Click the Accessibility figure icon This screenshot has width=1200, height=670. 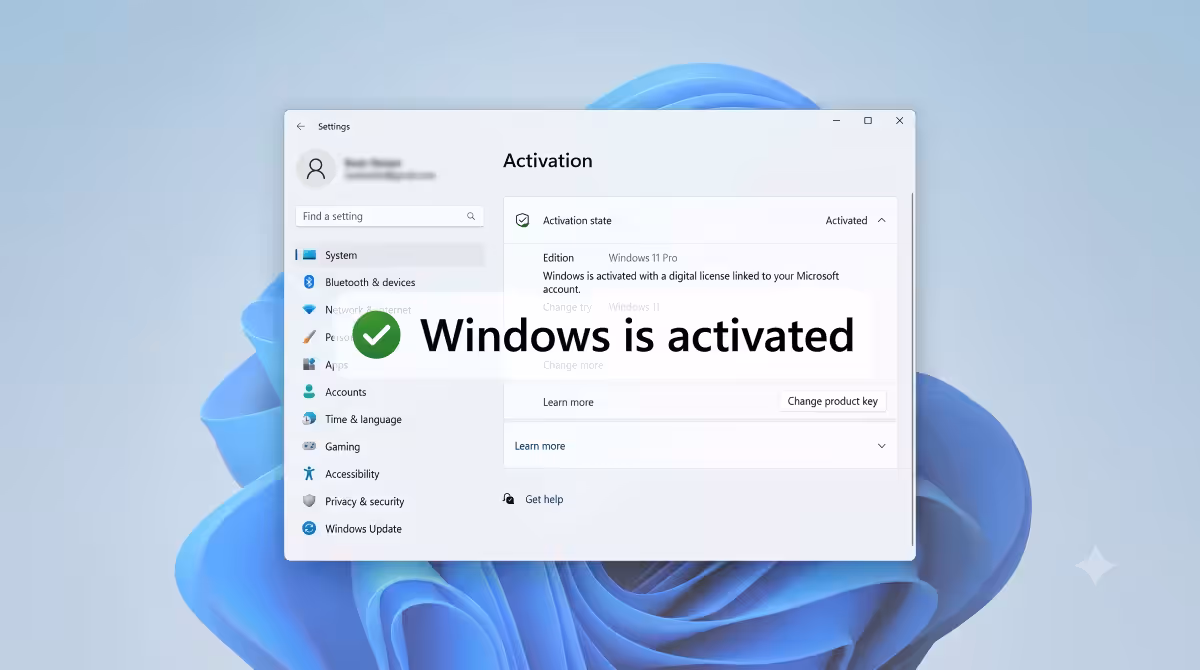coord(309,474)
